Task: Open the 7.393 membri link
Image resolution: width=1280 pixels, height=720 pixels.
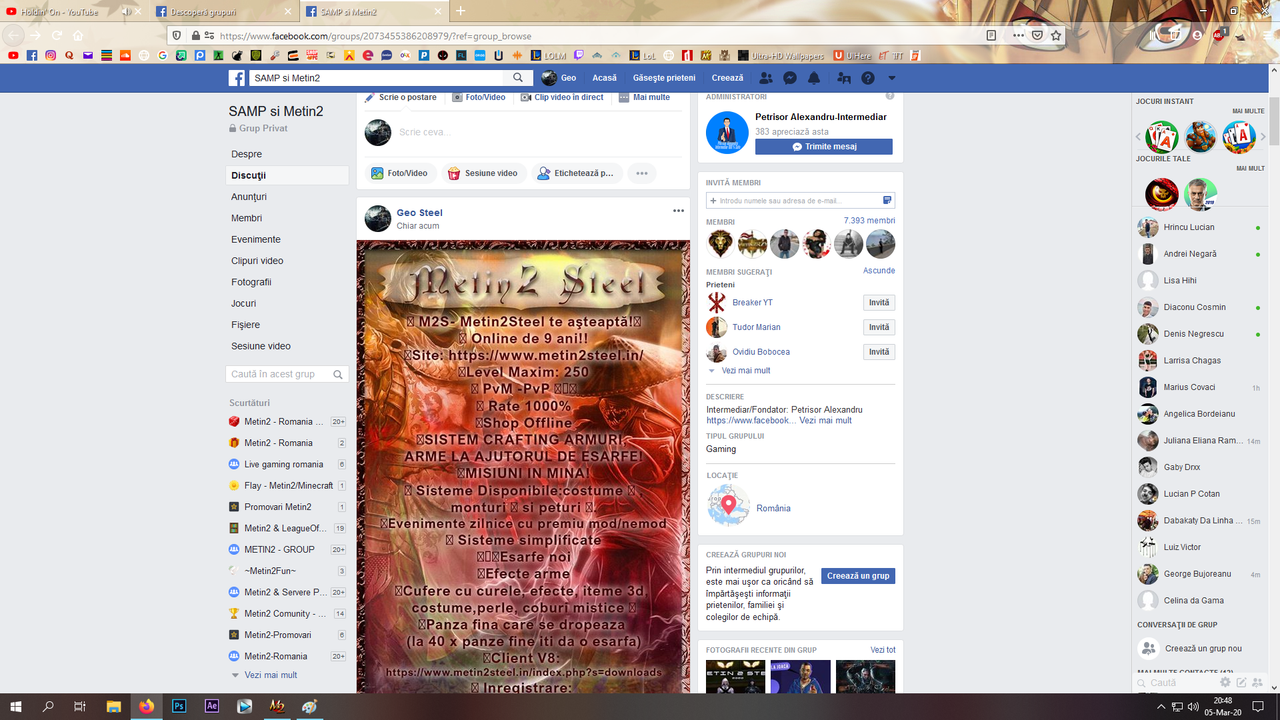Action: pos(869,221)
